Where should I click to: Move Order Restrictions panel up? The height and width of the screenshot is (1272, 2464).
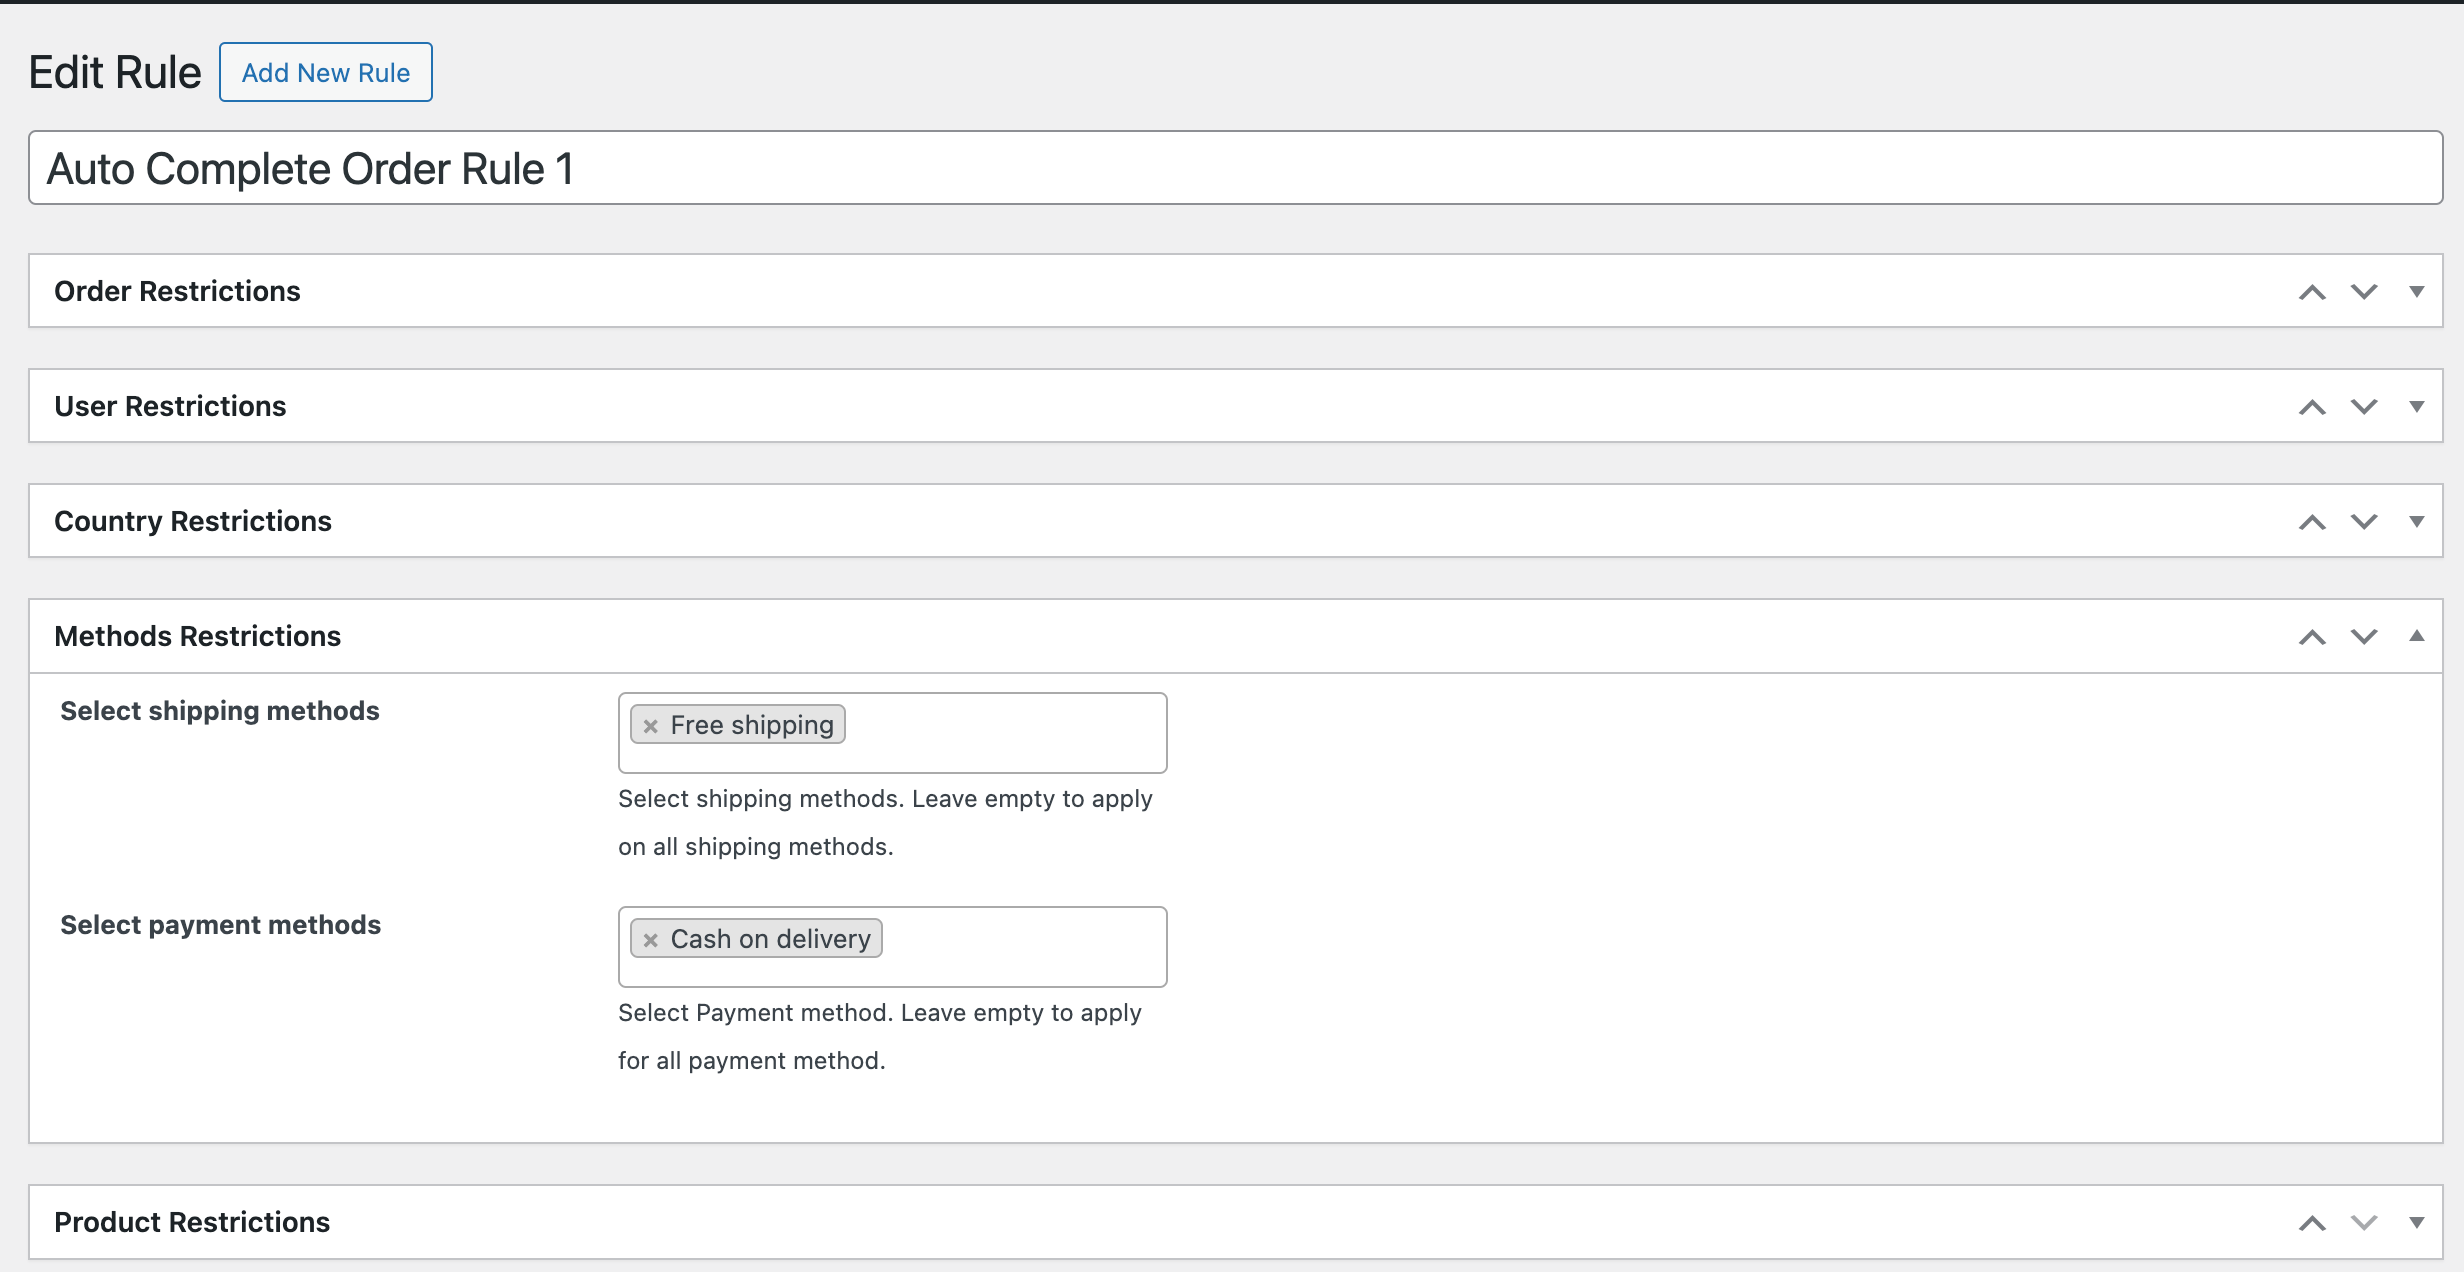click(x=2312, y=291)
